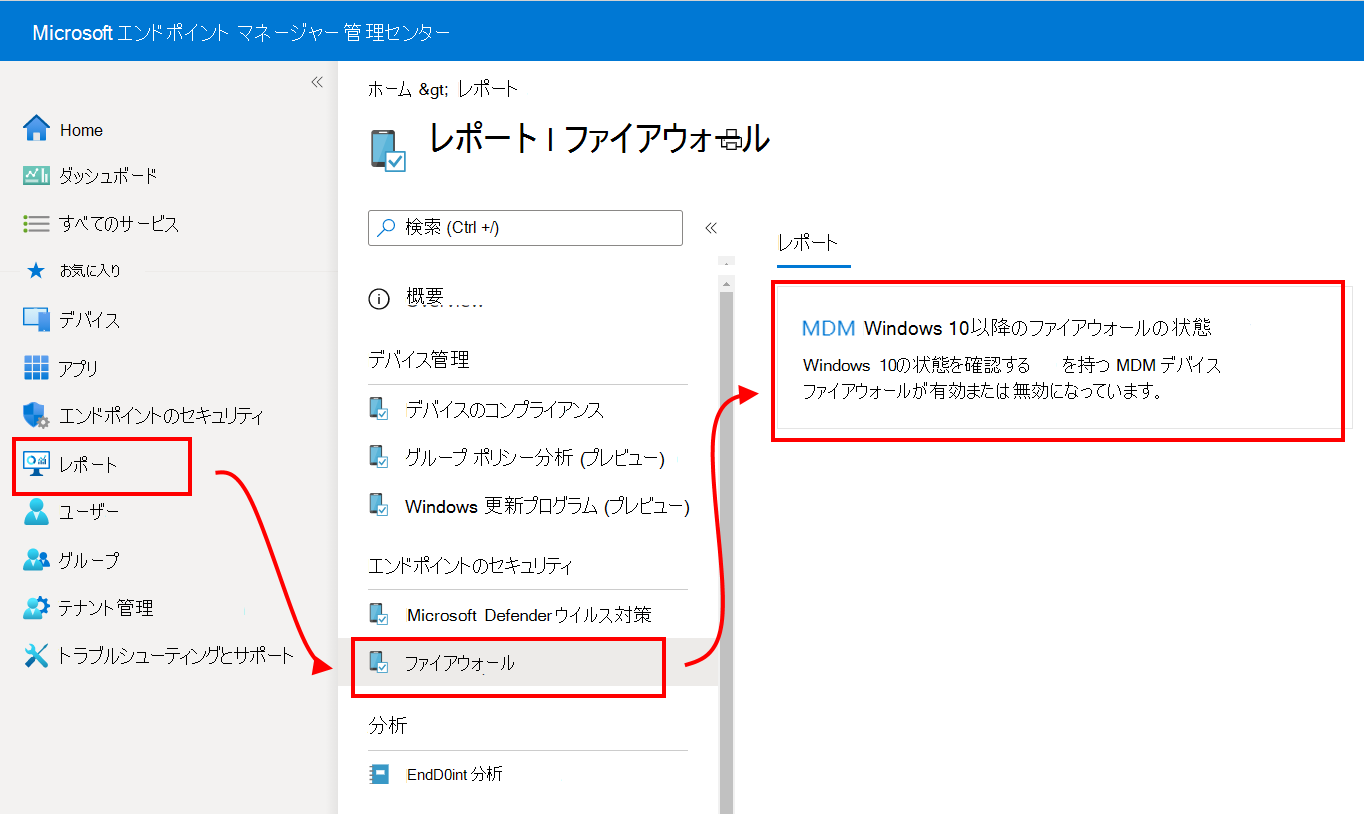Image resolution: width=1364 pixels, height=814 pixels.
Task: Click the Microsoft Defender ウイルス対策 device icon
Action: coord(379,614)
